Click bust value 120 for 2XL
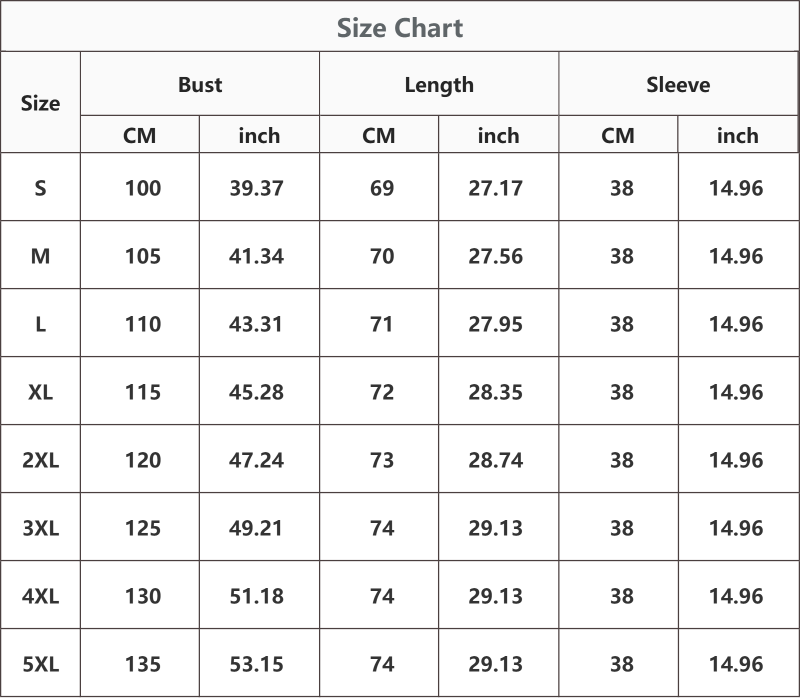Image resolution: width=800 pixels, height=698 pixels. coord(143,460)
